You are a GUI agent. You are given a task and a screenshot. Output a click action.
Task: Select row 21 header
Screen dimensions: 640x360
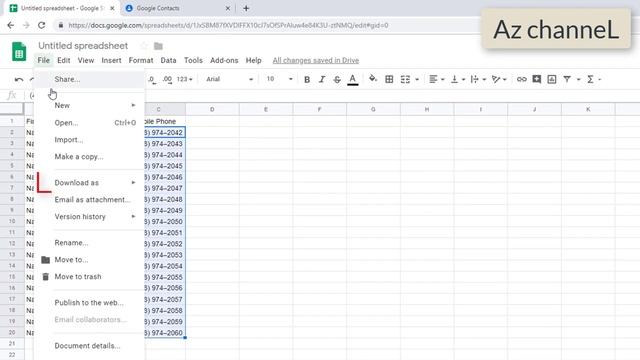click(12, 344)
